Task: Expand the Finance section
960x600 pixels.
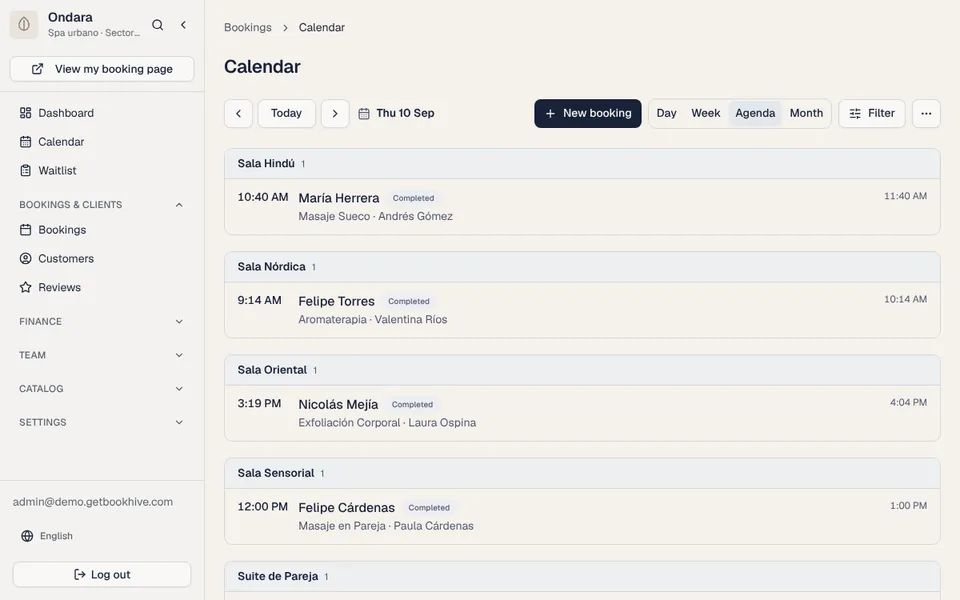Action: [x=102, y=321]
